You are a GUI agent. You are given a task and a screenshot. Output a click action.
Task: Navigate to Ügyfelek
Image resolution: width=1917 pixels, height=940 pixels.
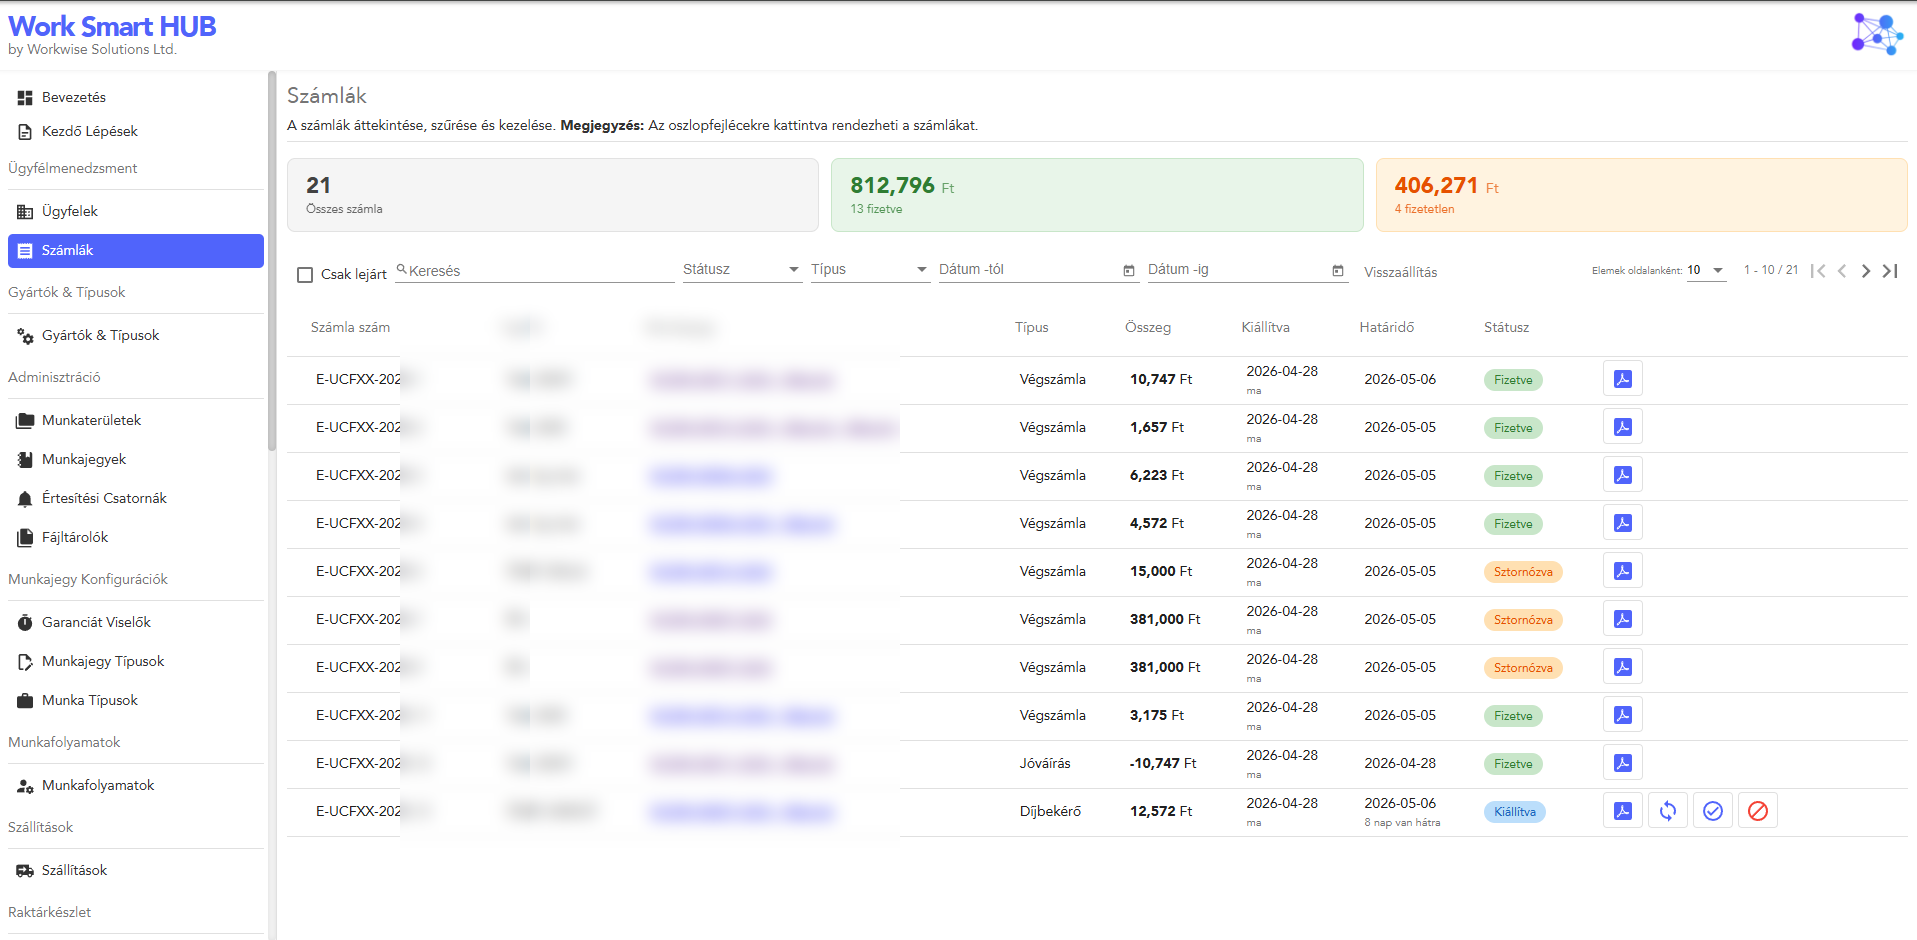(x=136, y=211)
